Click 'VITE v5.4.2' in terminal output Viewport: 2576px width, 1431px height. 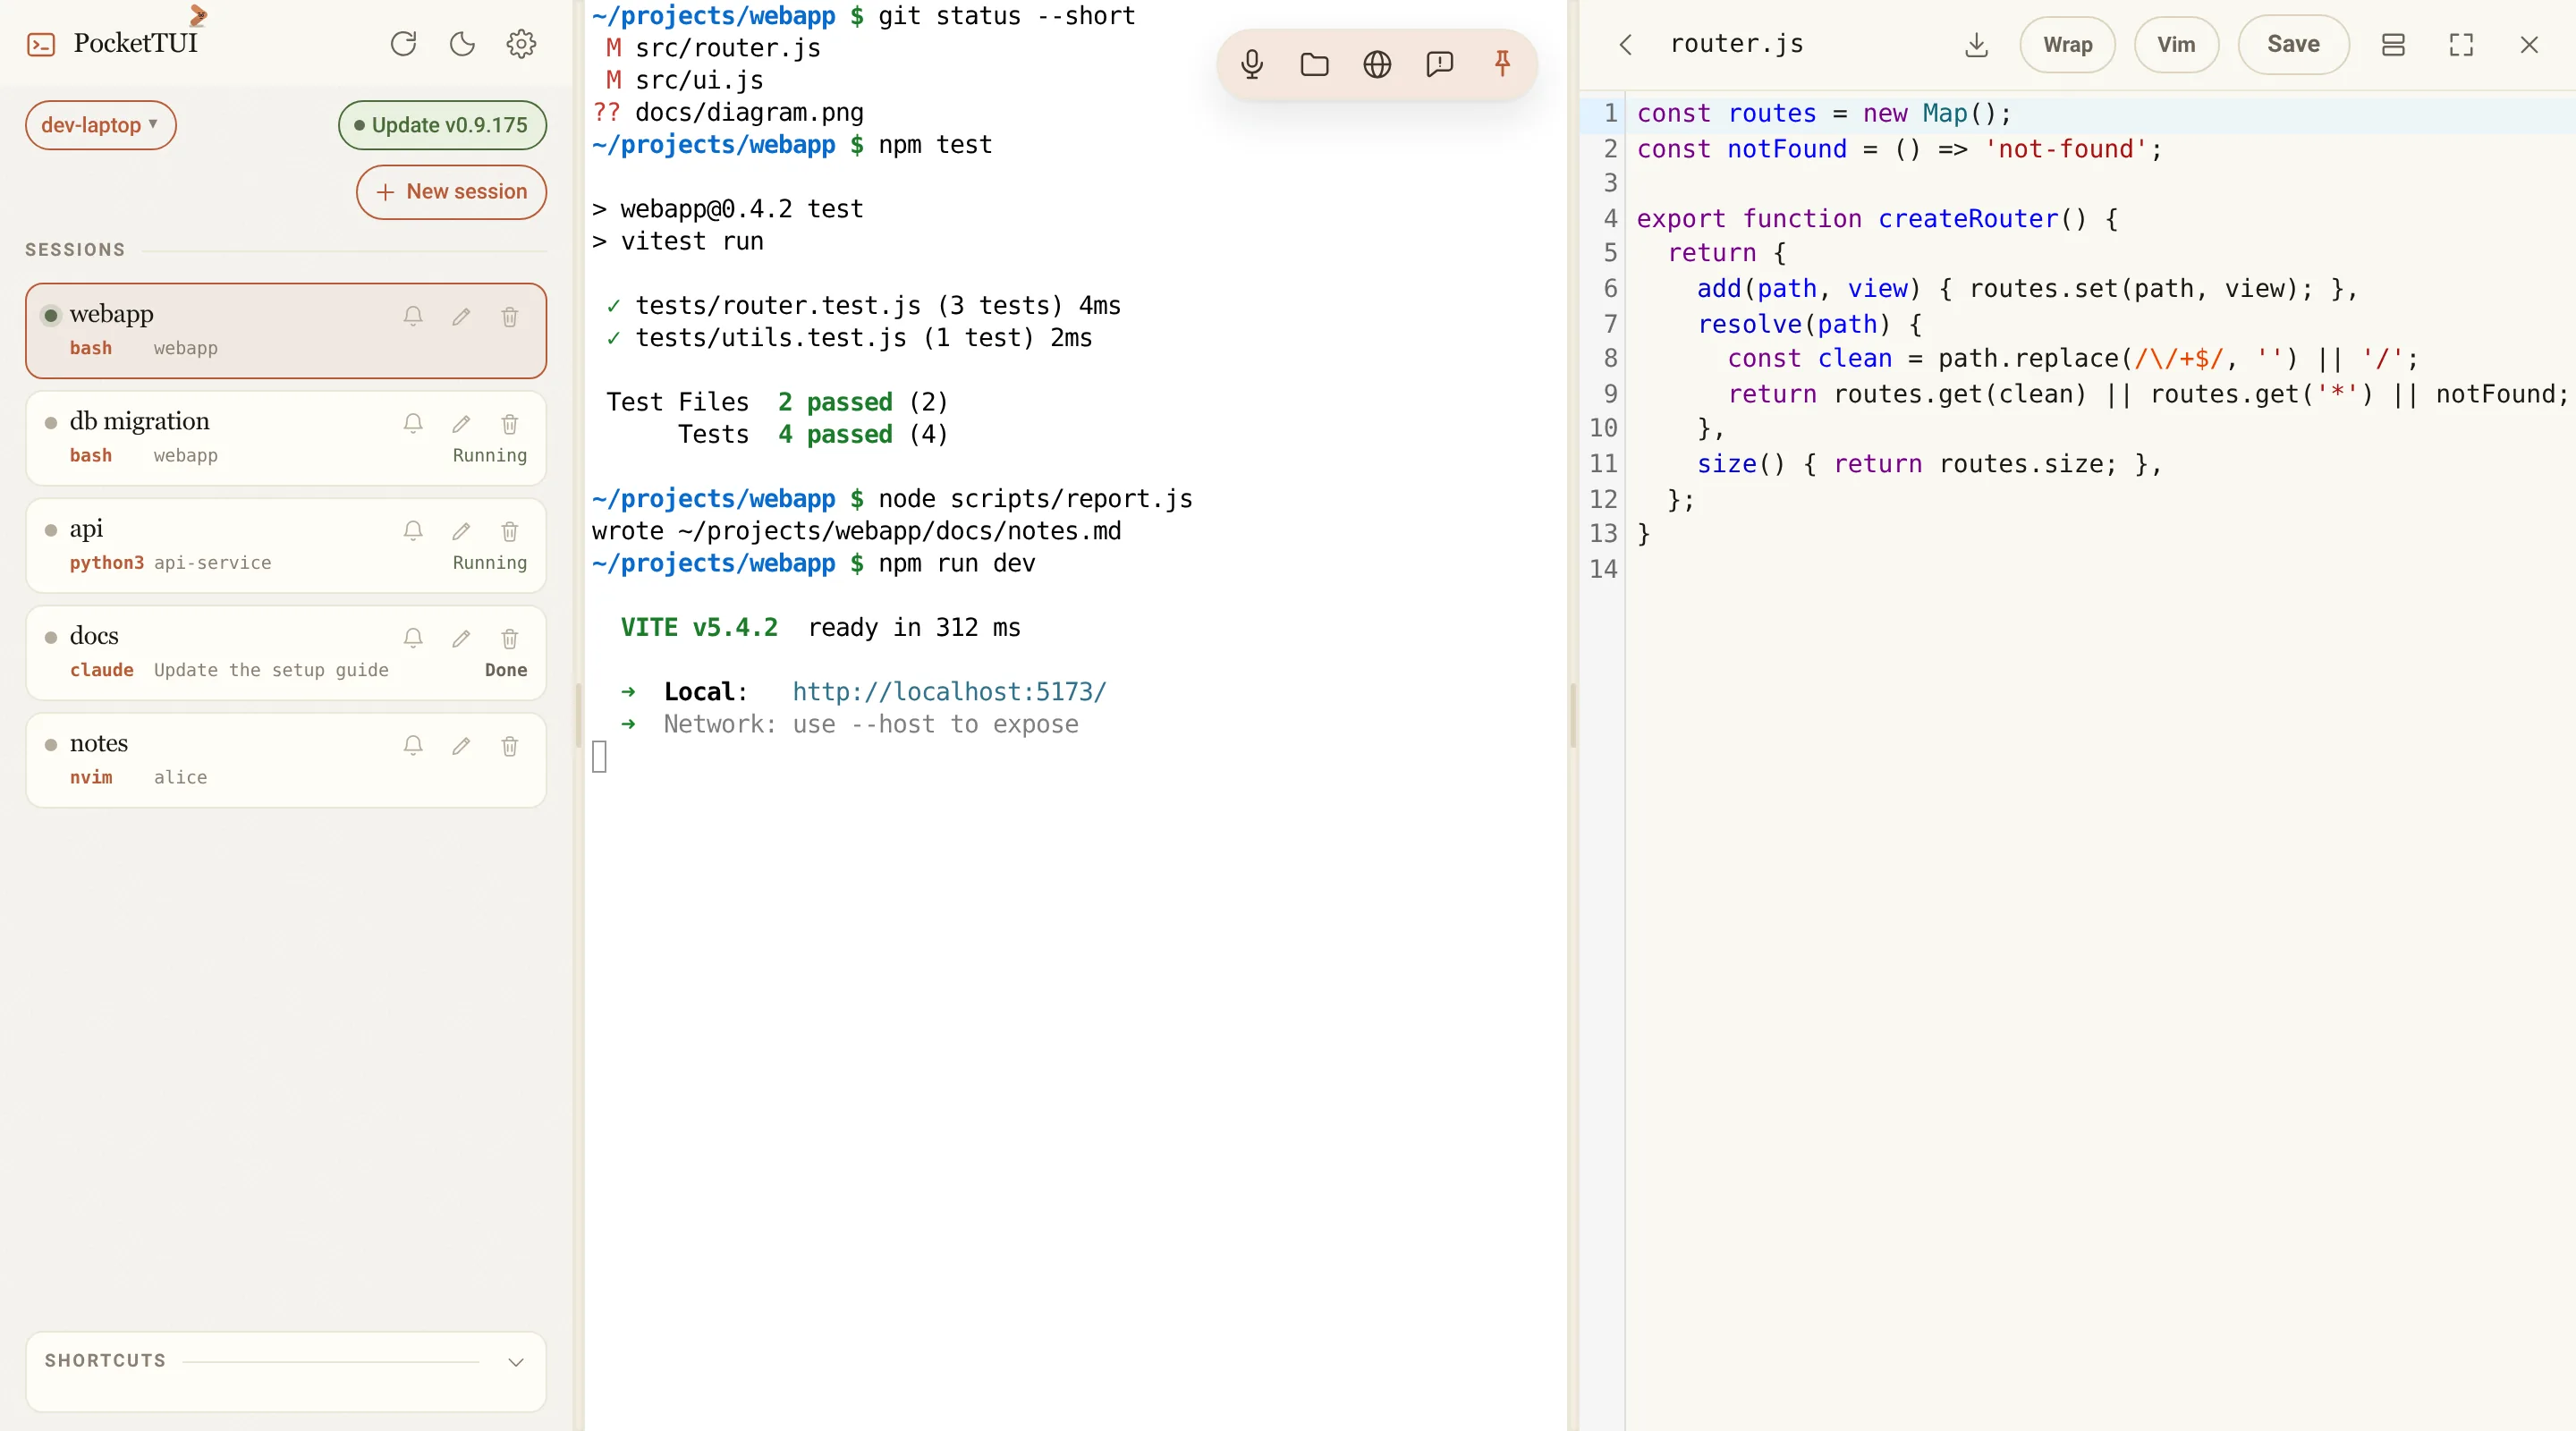699,627
